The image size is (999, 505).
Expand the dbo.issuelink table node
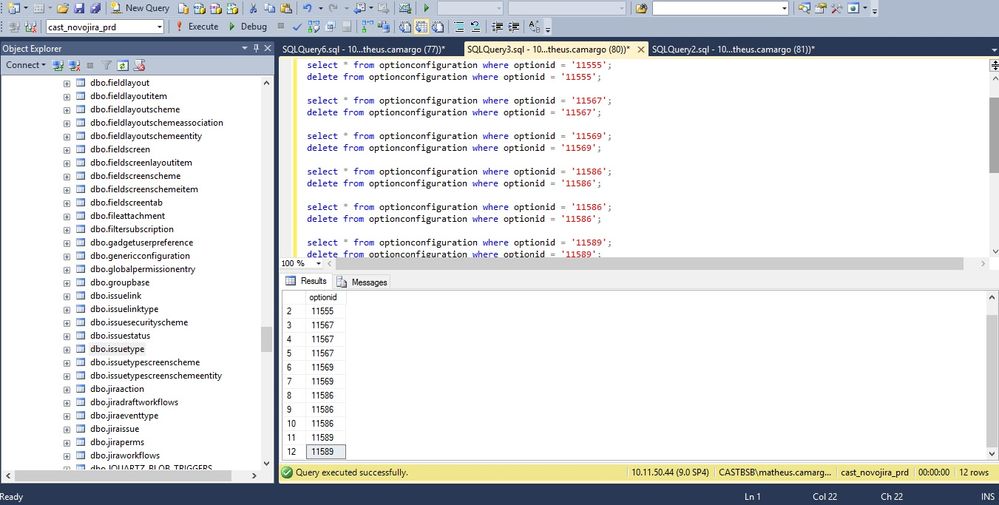[67, 296]
